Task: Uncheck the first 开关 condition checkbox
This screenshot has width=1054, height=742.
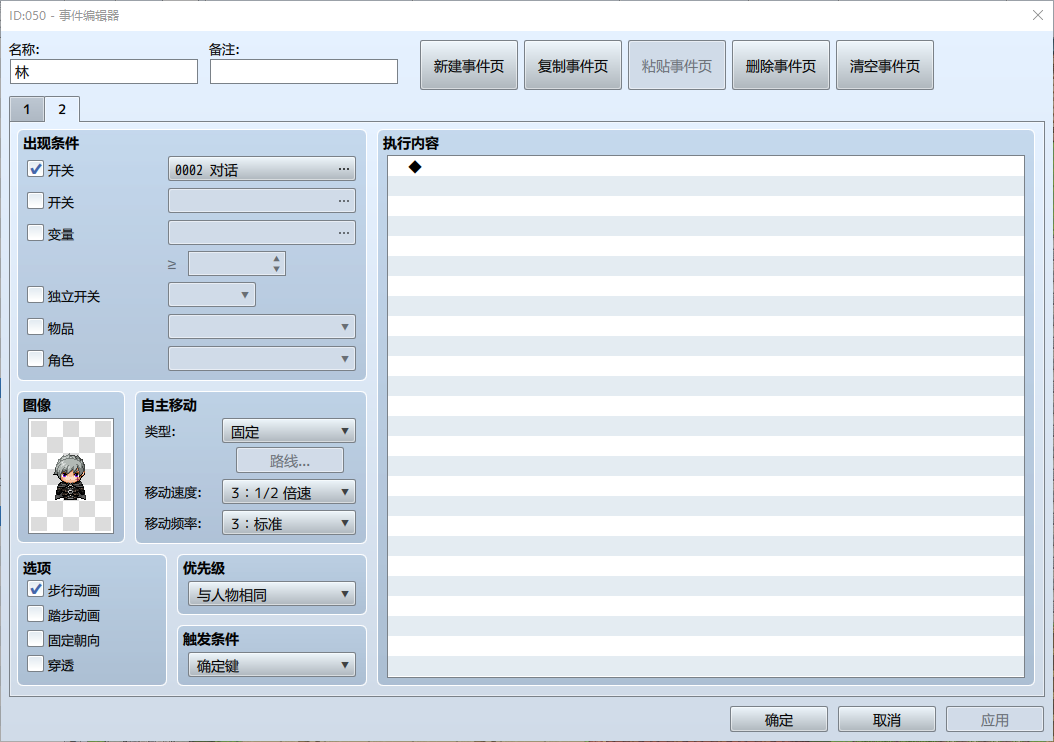Action: (36, 169)
